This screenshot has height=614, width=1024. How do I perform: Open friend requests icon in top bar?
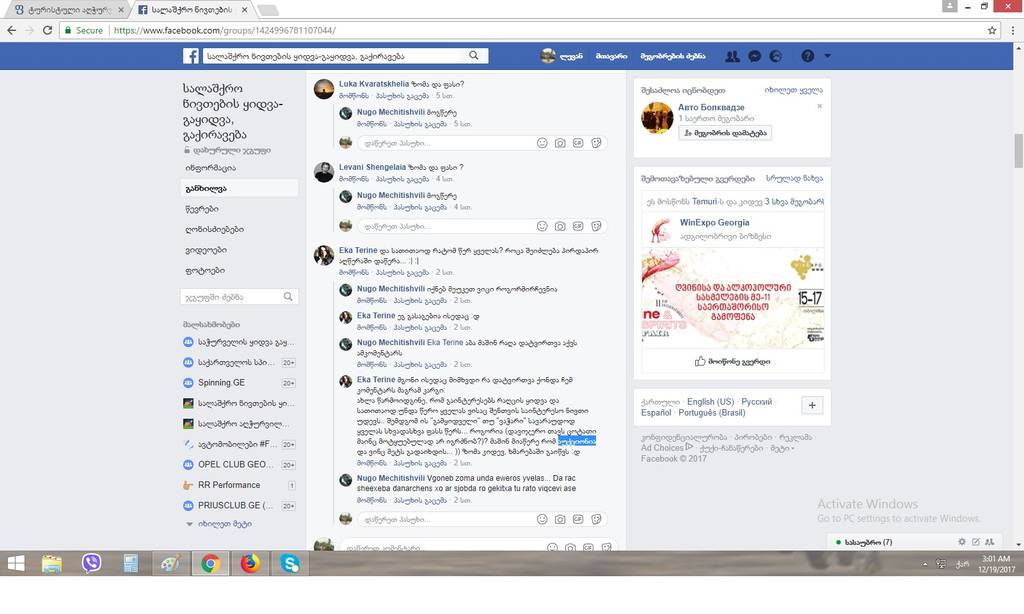pos(732,56)
